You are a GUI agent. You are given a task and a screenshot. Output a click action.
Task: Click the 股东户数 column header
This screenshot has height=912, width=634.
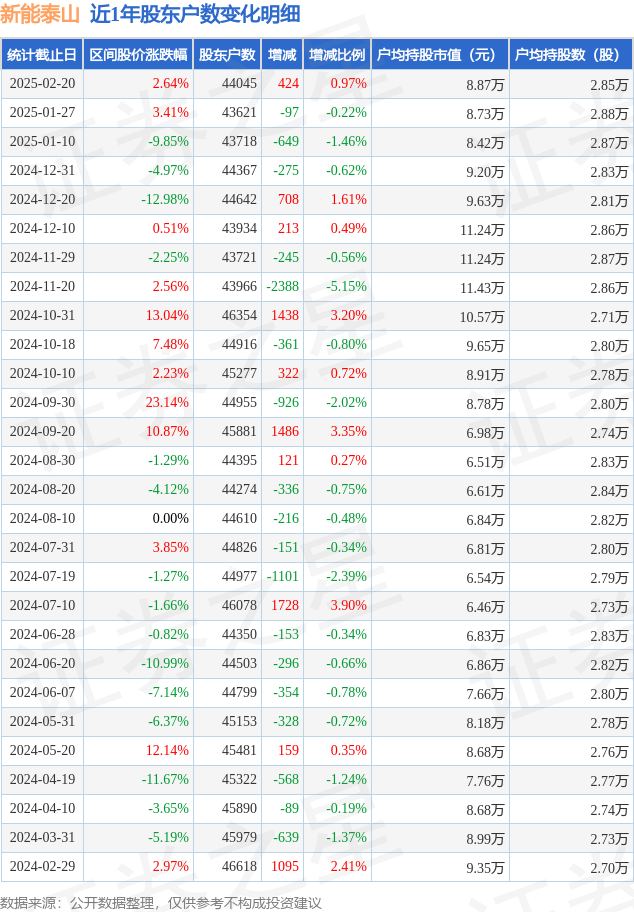pos(227,55)
